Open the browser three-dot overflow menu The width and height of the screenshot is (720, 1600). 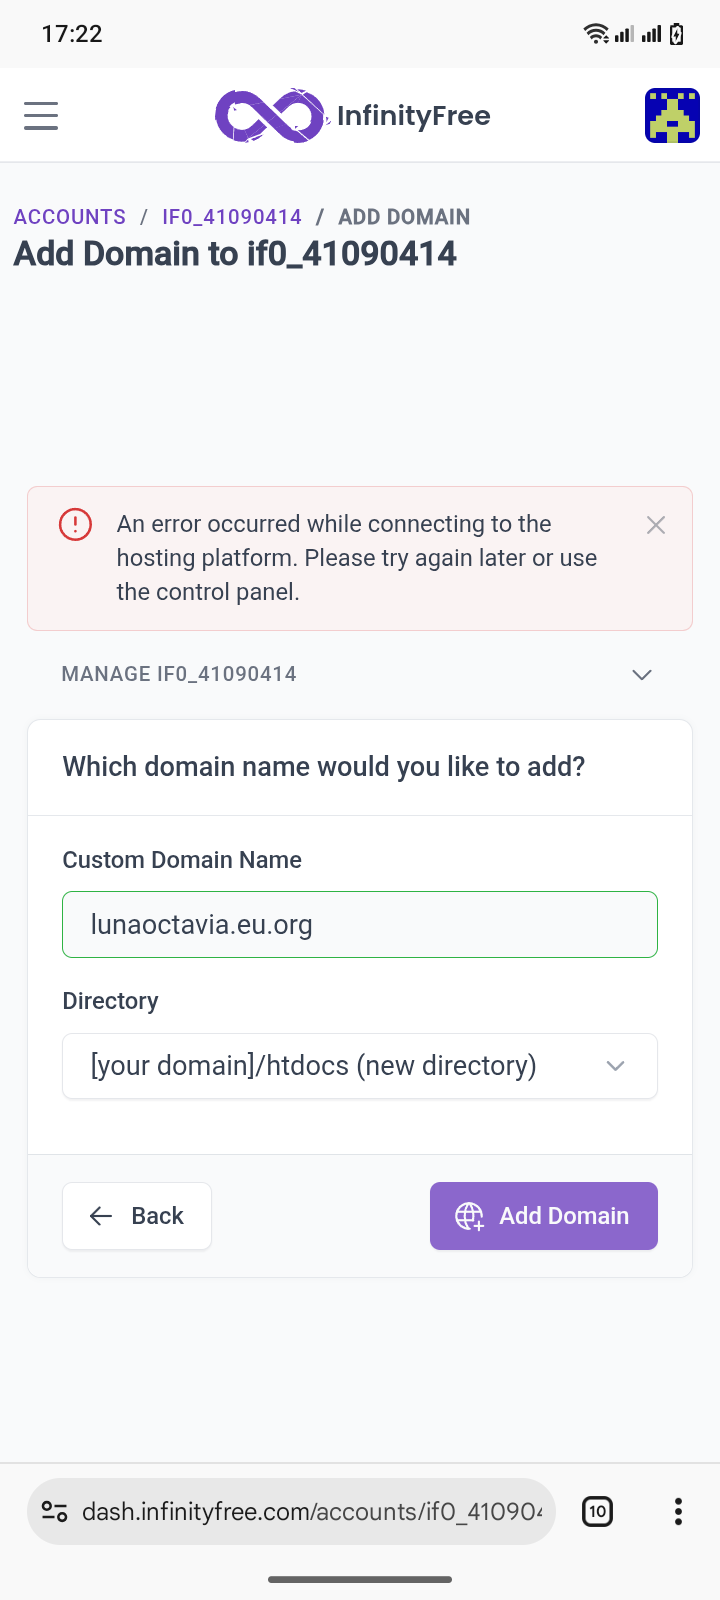tap(678, 1512)
